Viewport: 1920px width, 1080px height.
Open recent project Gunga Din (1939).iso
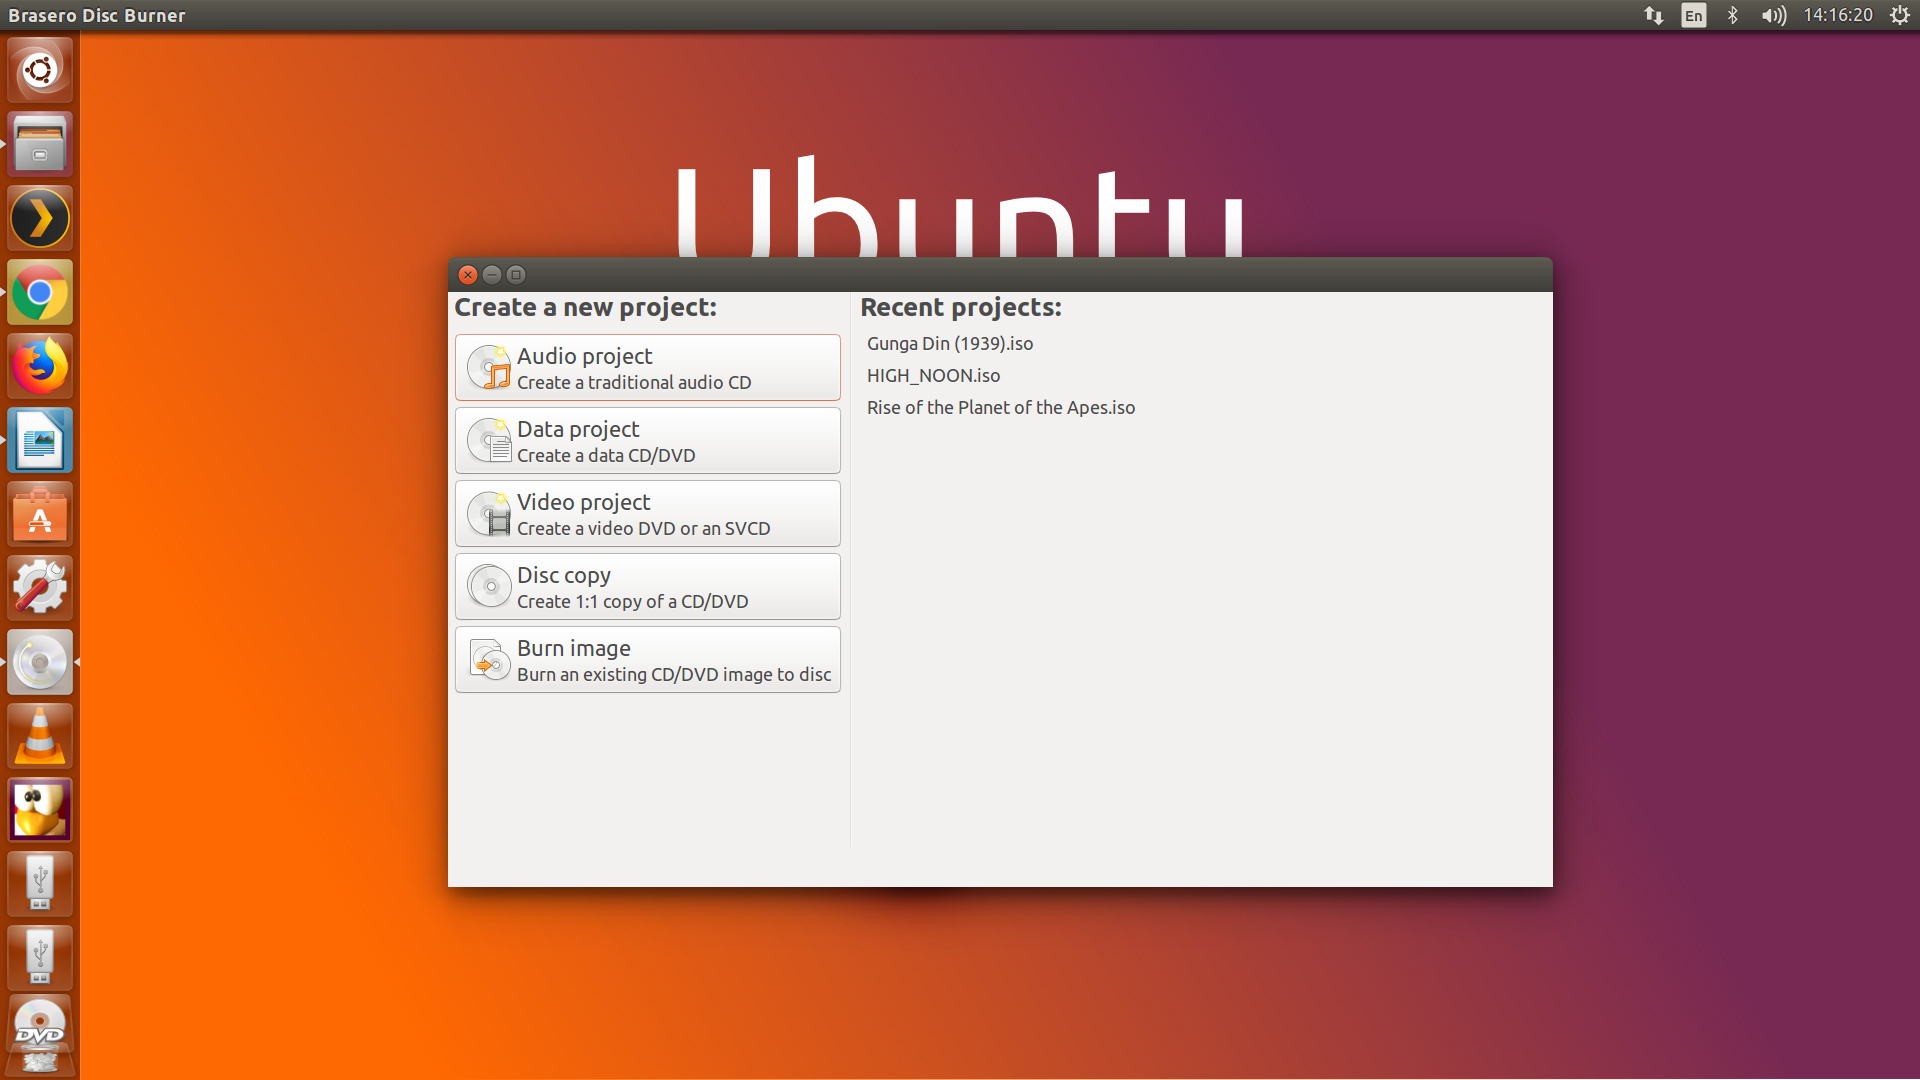tap(950, 343)
